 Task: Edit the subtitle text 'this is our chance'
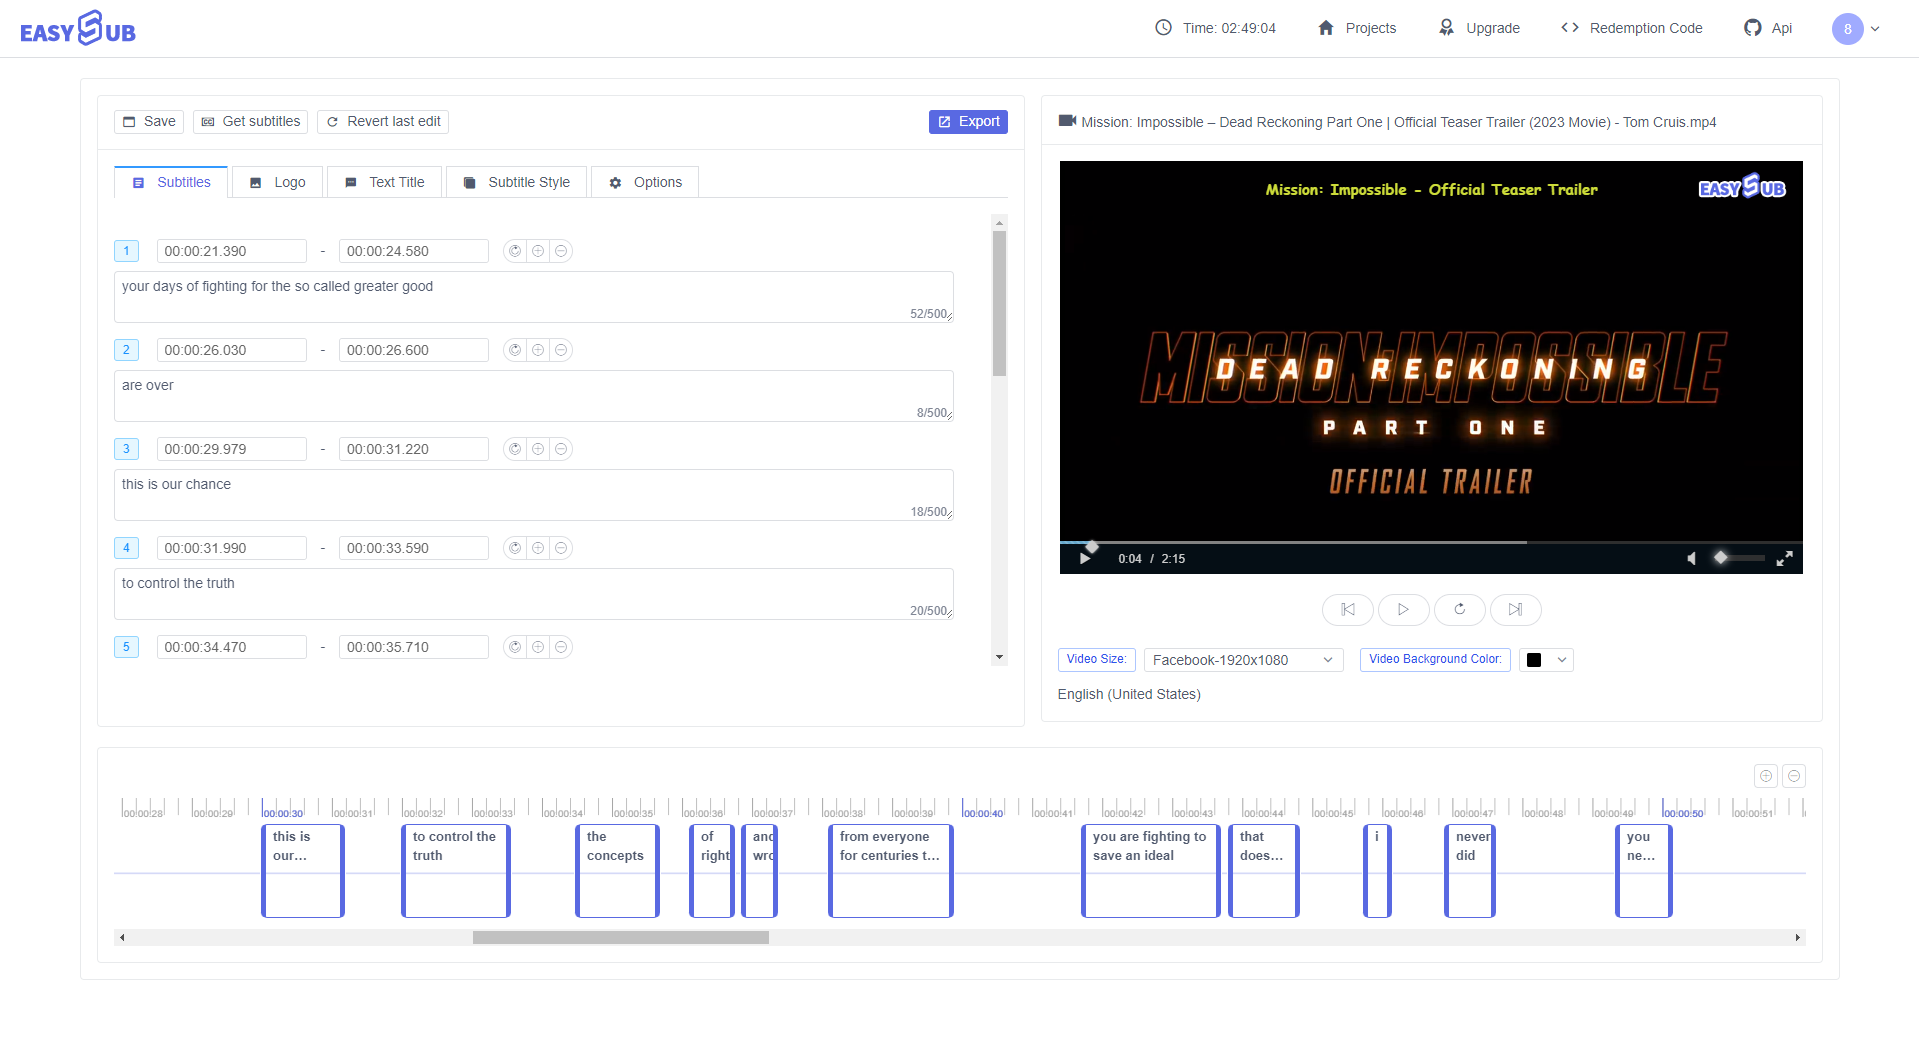533,495
